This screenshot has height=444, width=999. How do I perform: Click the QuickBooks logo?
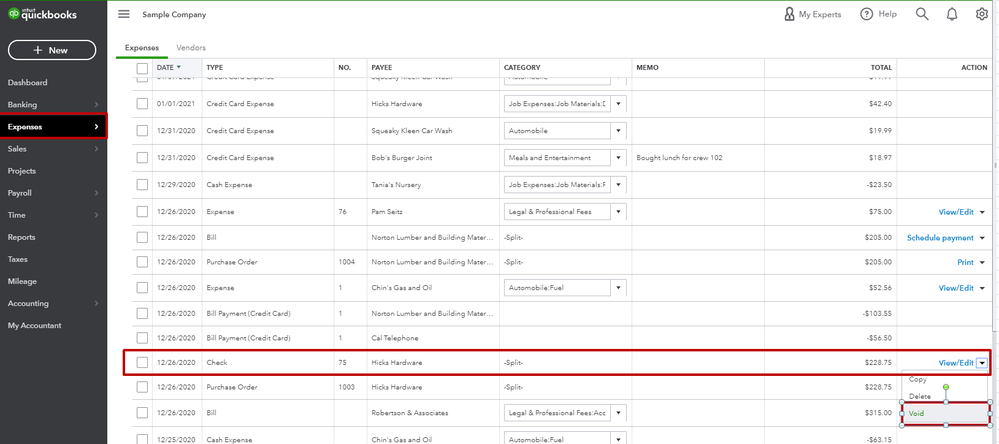click(43, 14)
